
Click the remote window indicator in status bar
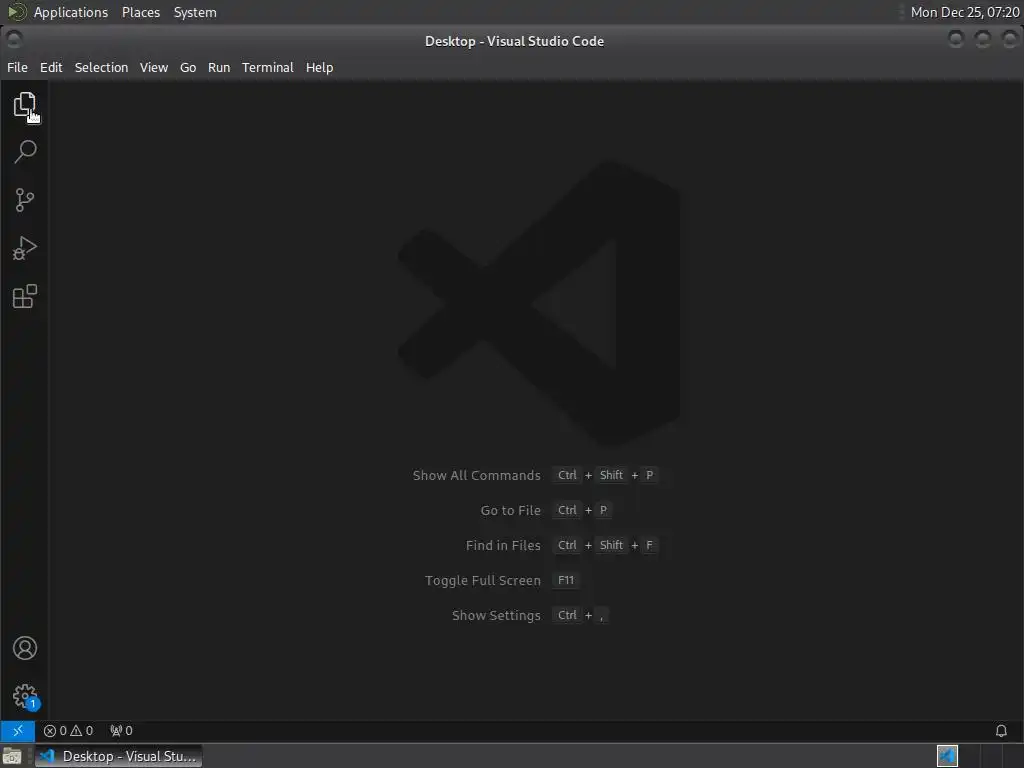[18, 730]
